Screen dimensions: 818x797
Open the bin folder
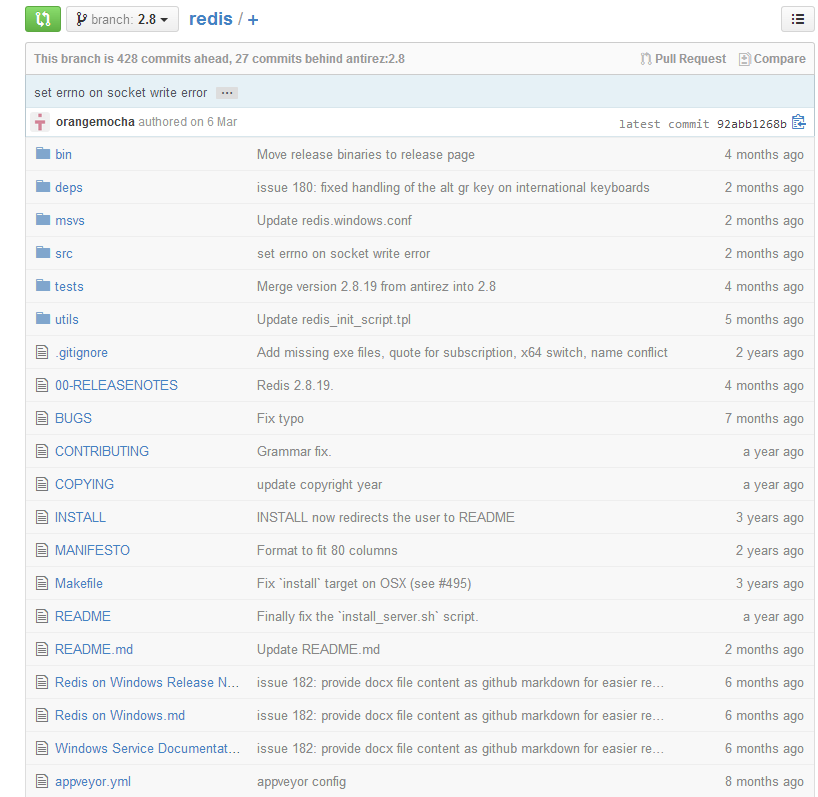tap(64, 154)
